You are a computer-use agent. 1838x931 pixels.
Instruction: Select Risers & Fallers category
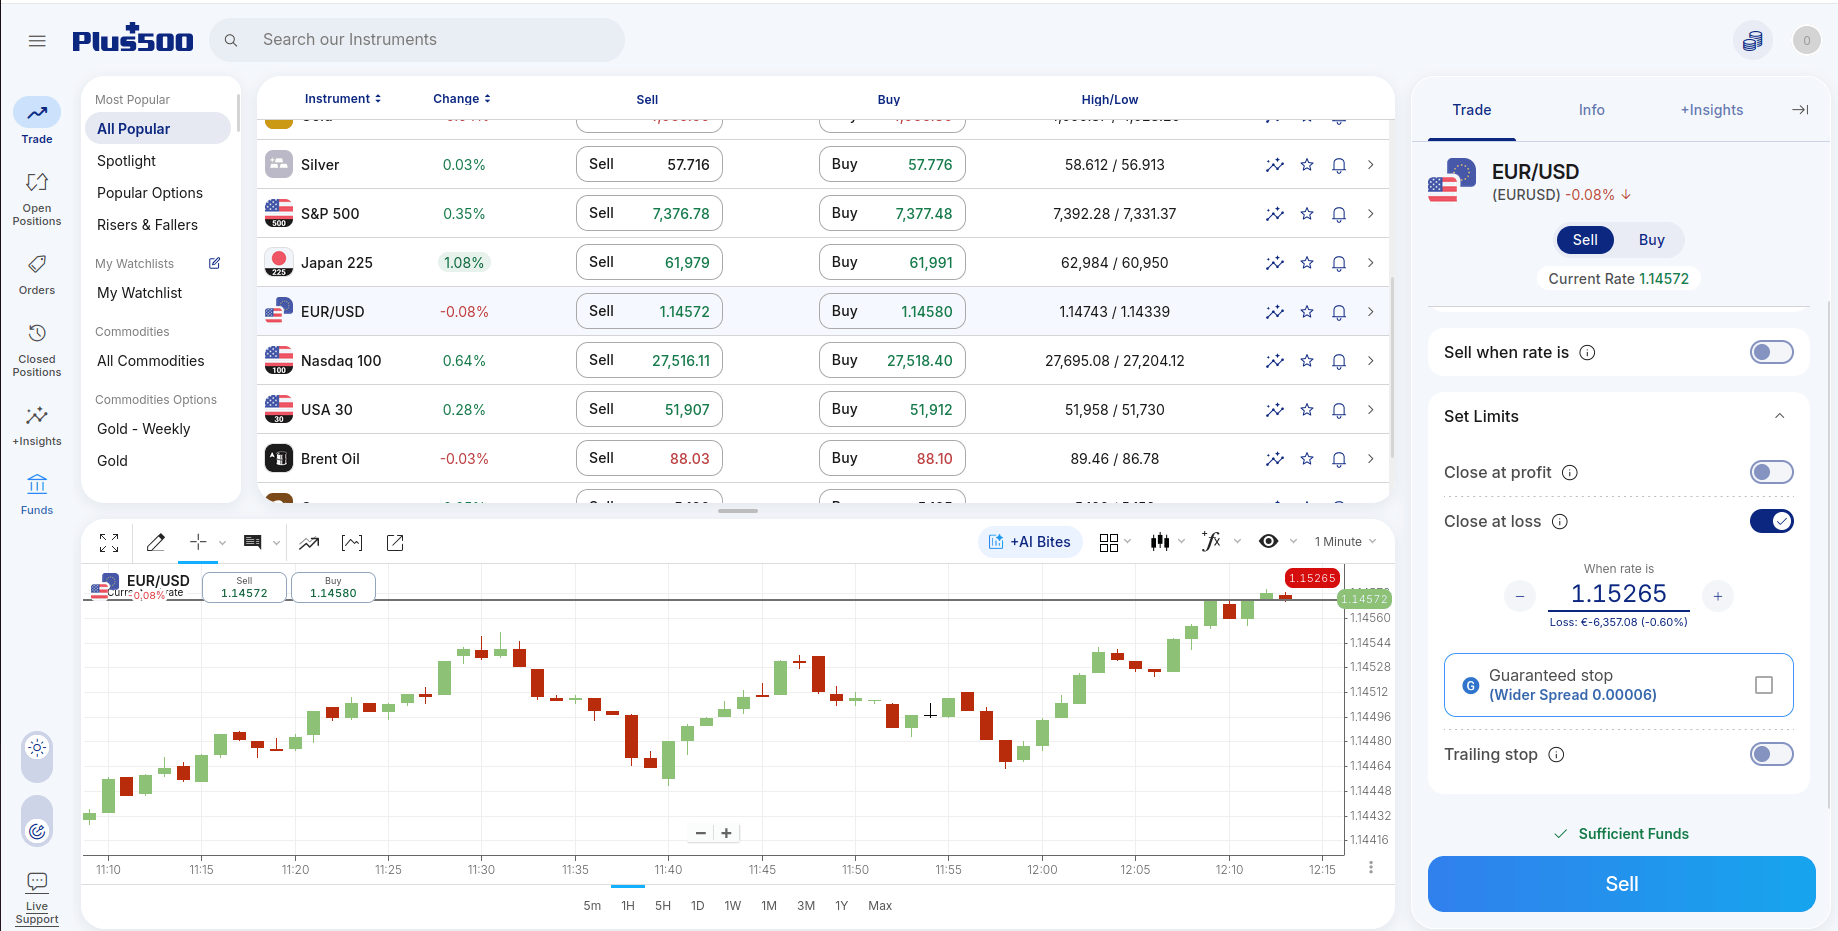coord(147,225)
